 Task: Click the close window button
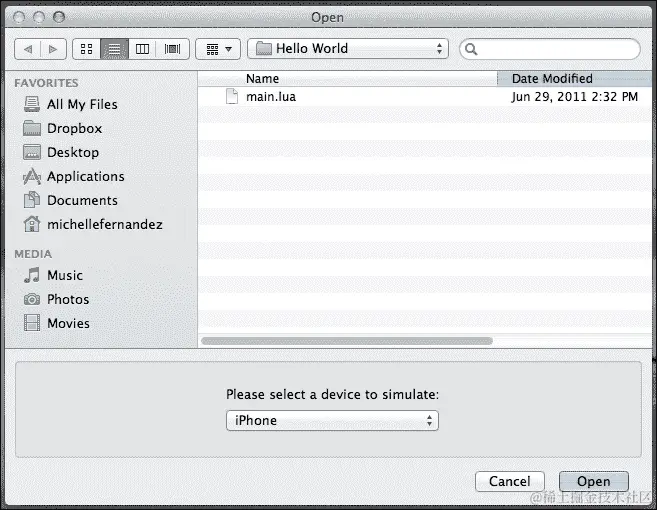(19, 17)
